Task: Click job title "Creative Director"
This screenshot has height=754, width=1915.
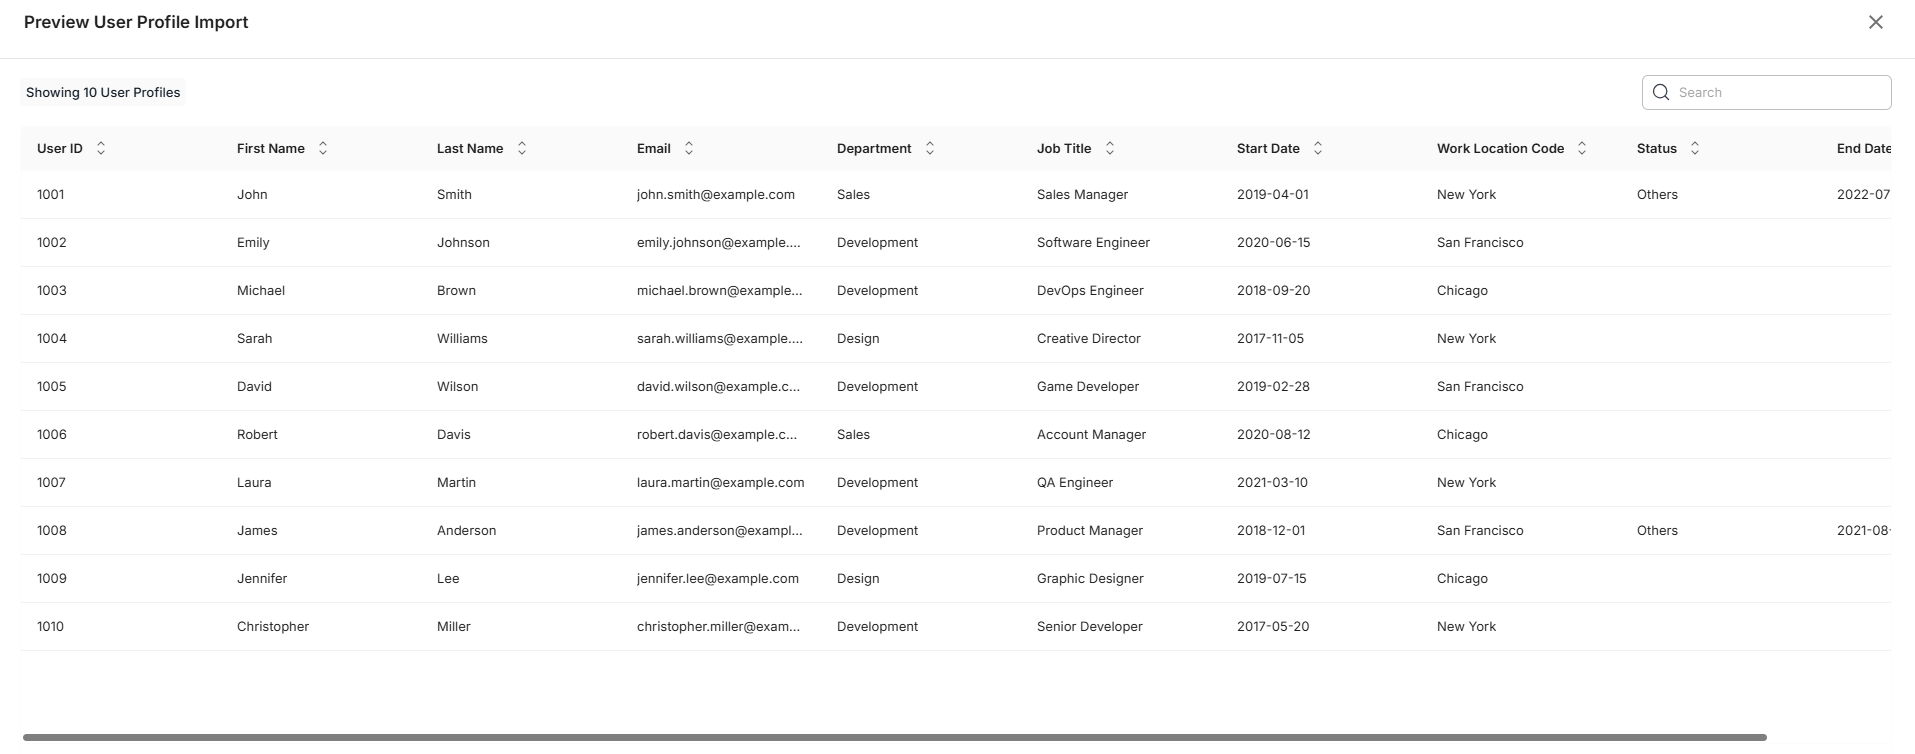Action: (1089, 338)
